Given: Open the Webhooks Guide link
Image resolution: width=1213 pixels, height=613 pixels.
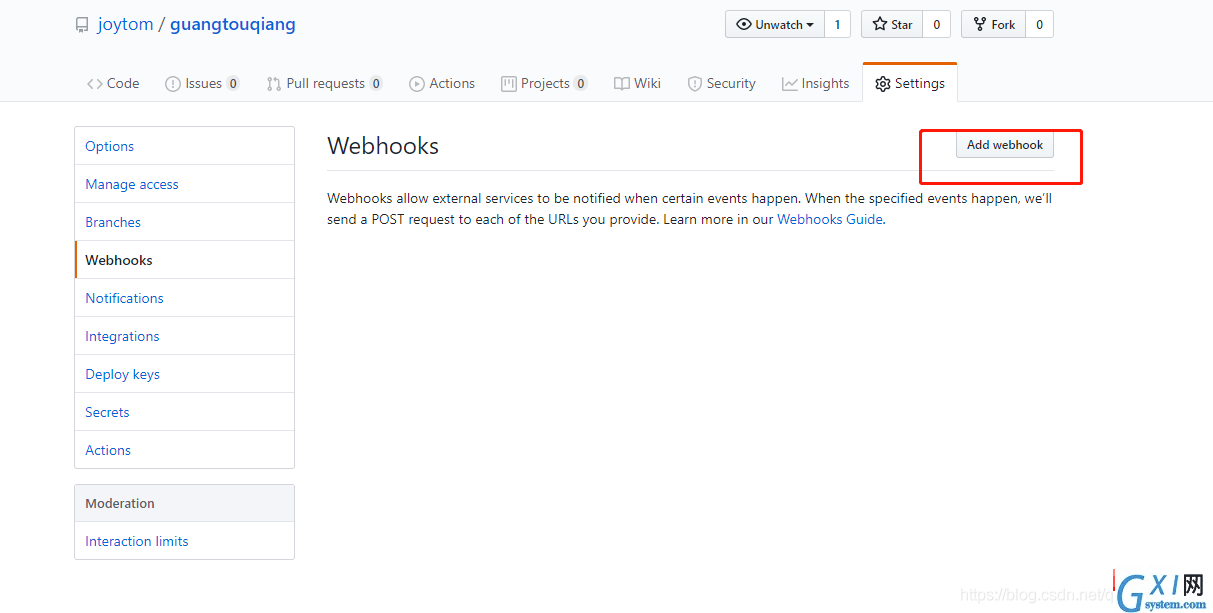Looking at the screenshot, I should click(830, 219).
